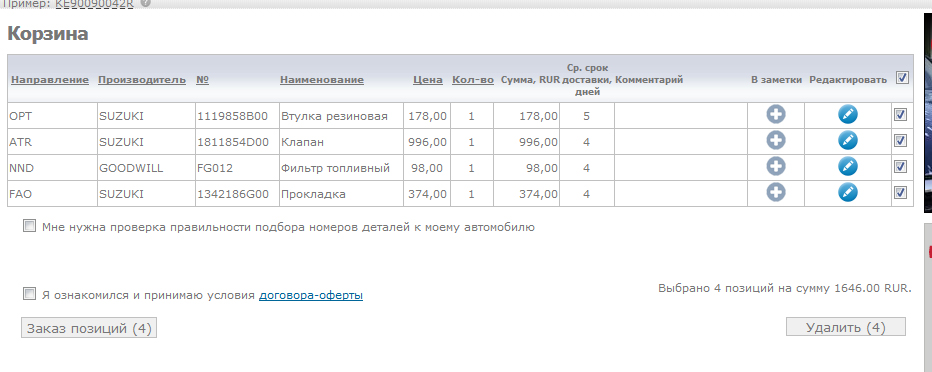Open the договора-оферты link
Viewport: 932px width, 372px height.
(311, 295)
